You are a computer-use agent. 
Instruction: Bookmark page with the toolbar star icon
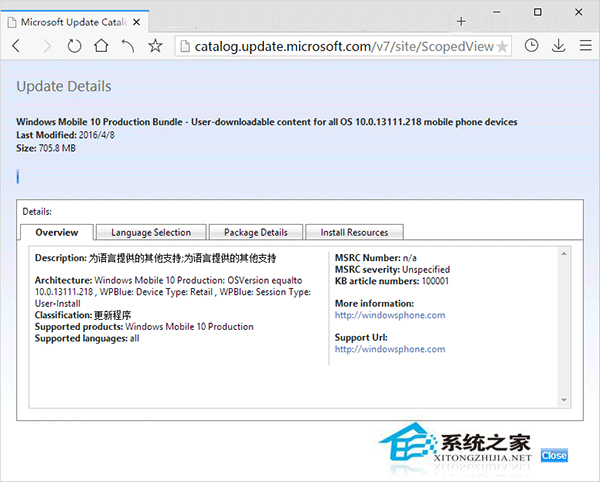(155, 46)
